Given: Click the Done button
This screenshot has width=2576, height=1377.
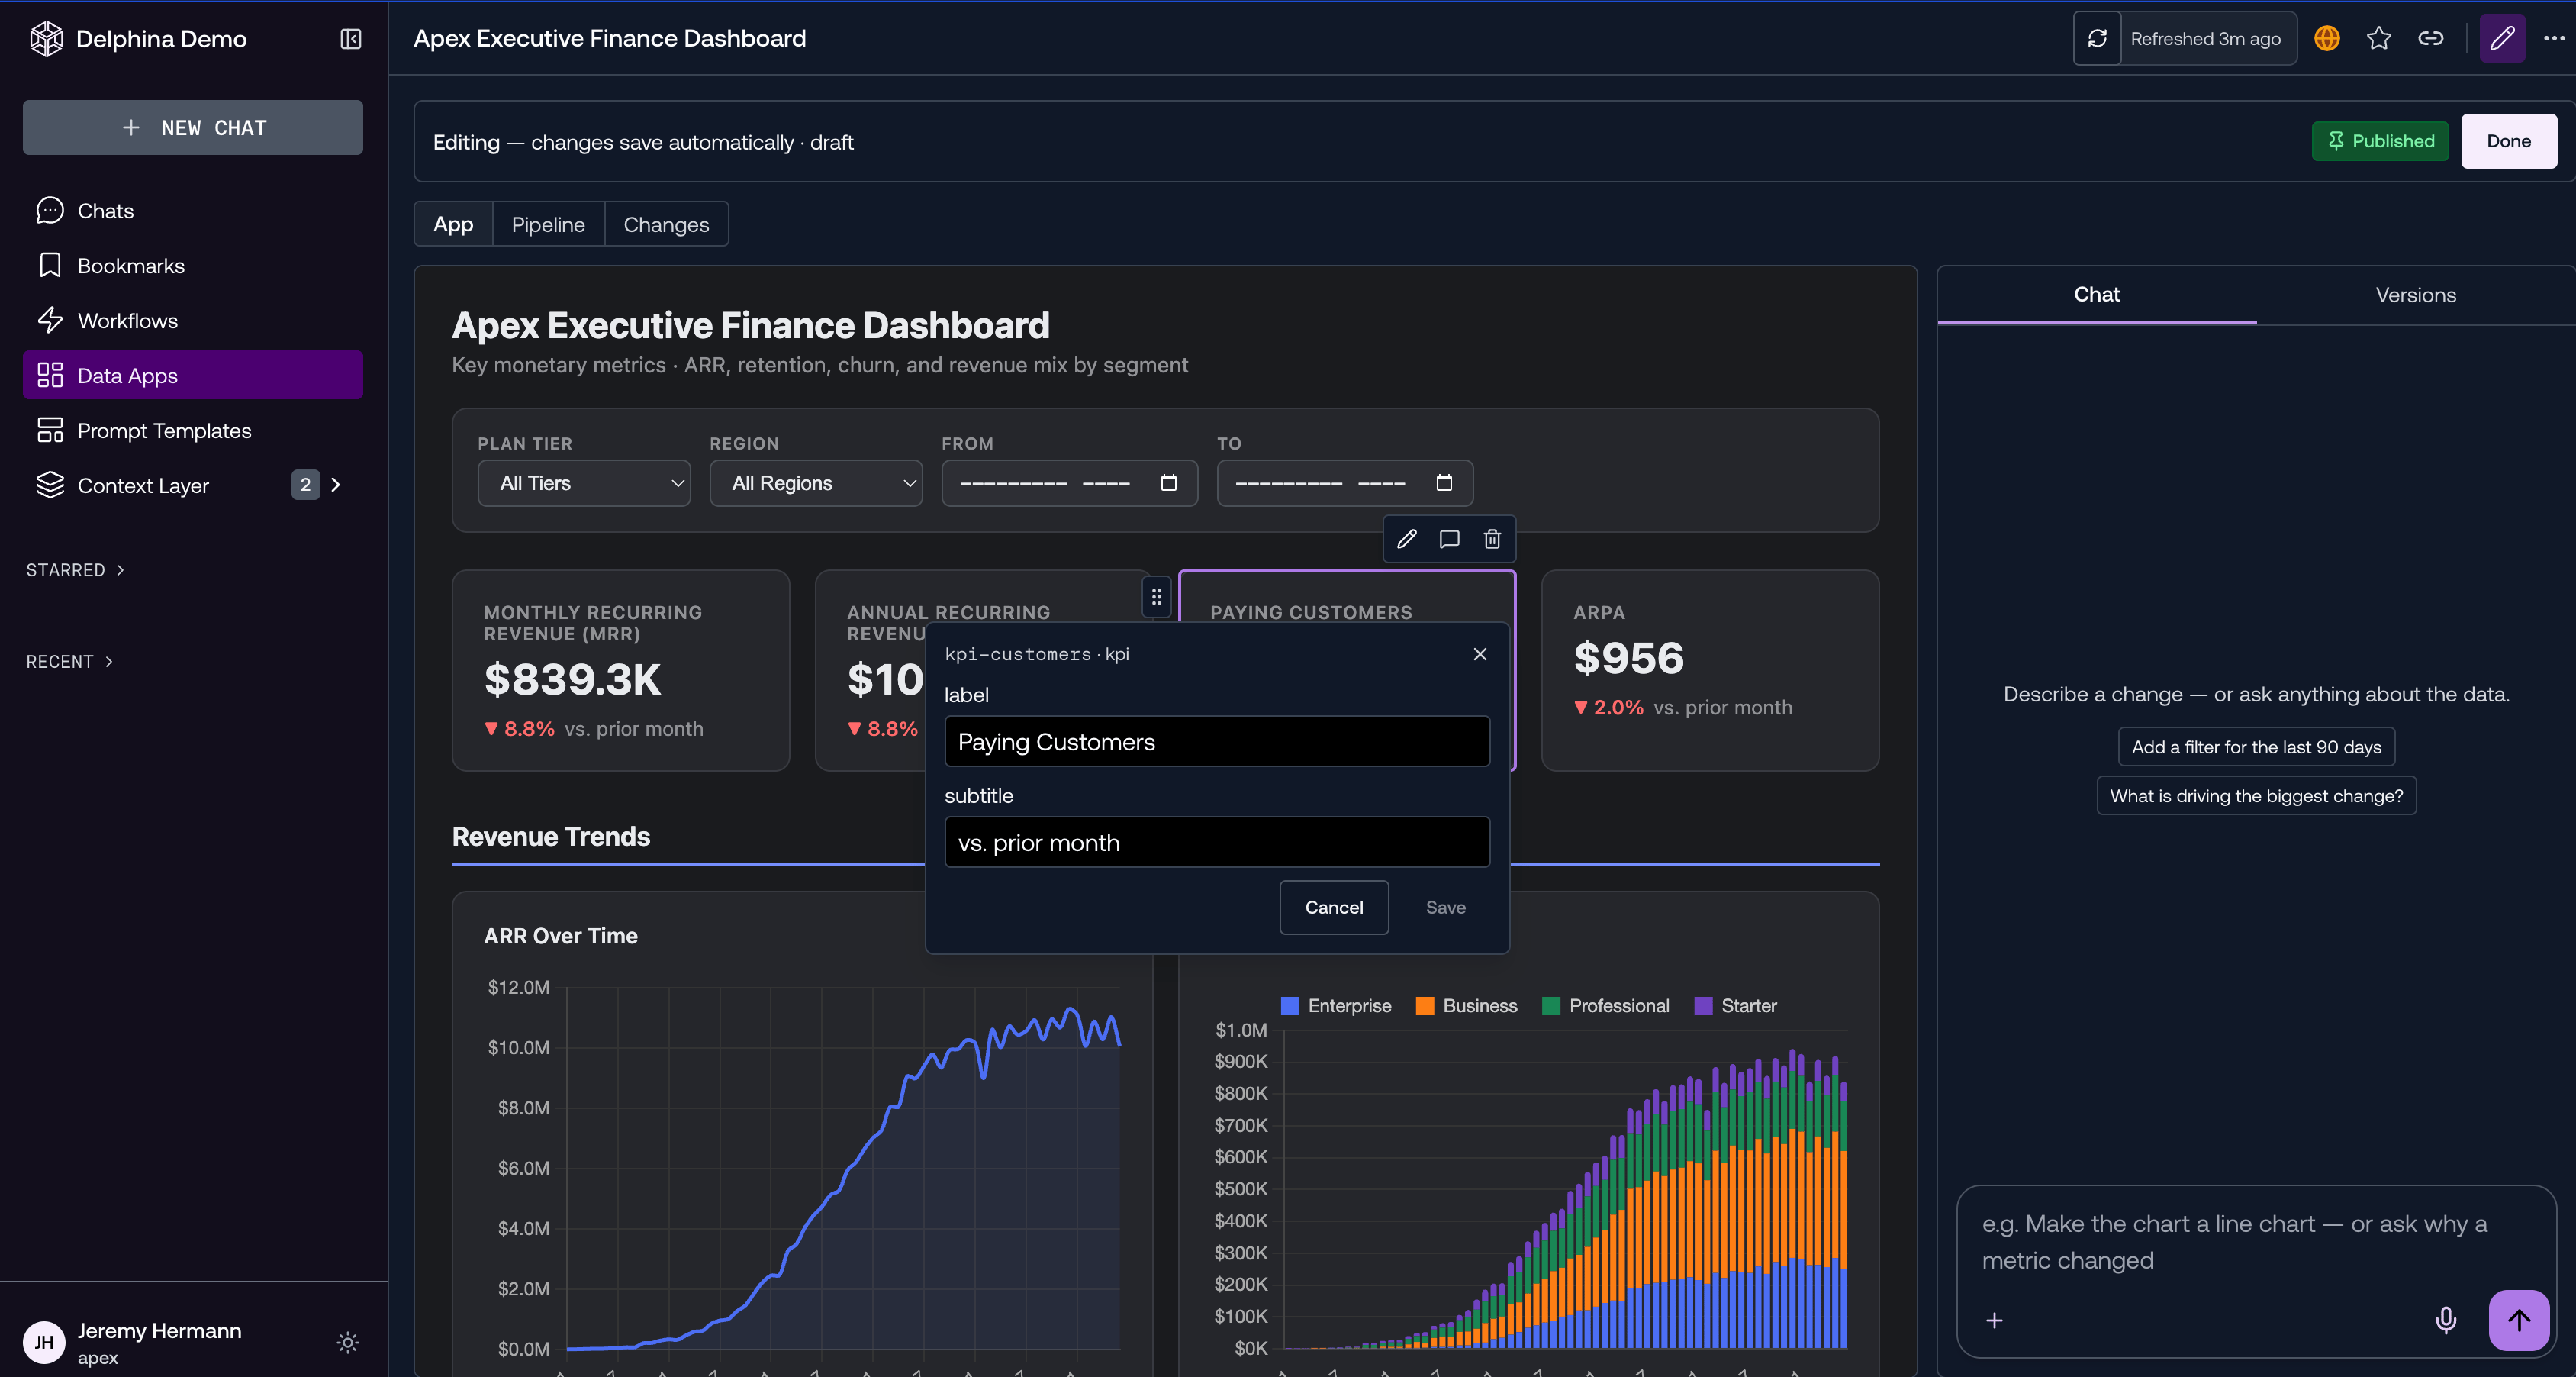Looking at the screenshot, I should click(2508, 141).
